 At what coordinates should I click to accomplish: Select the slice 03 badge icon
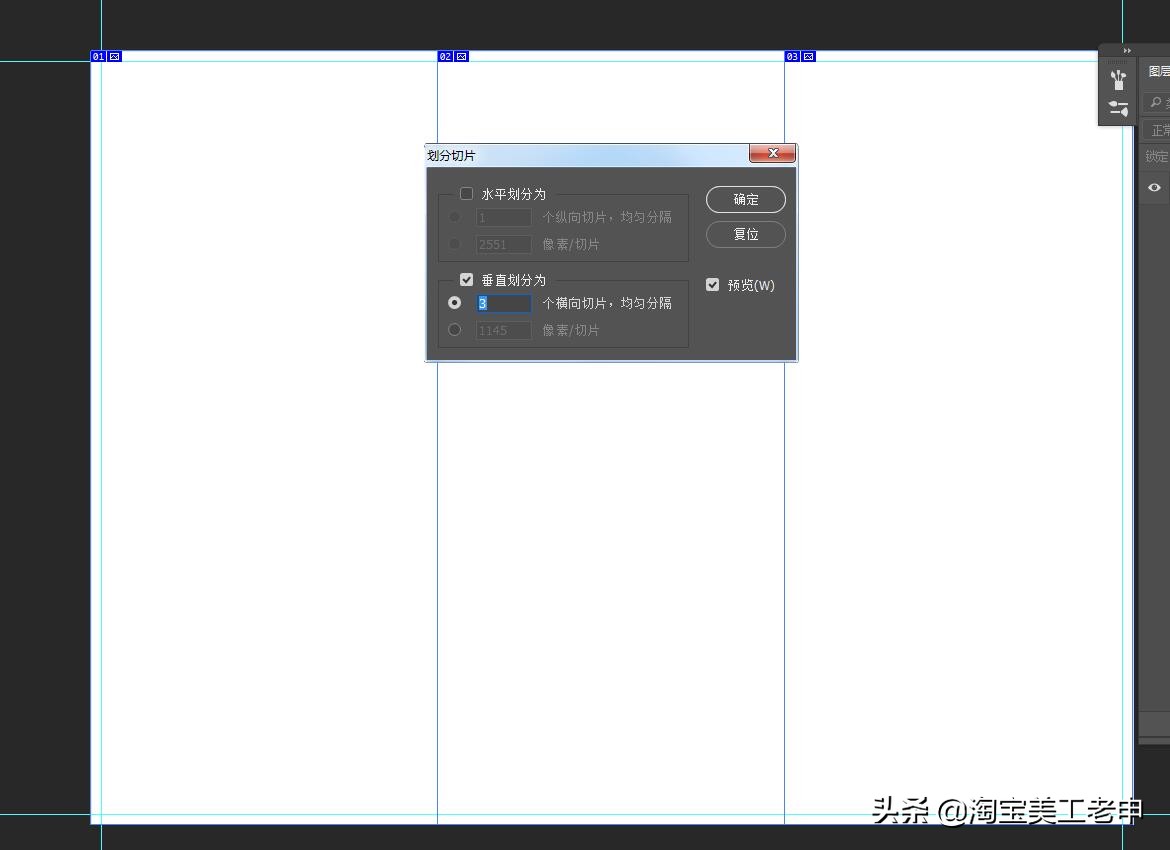point(793,56)
